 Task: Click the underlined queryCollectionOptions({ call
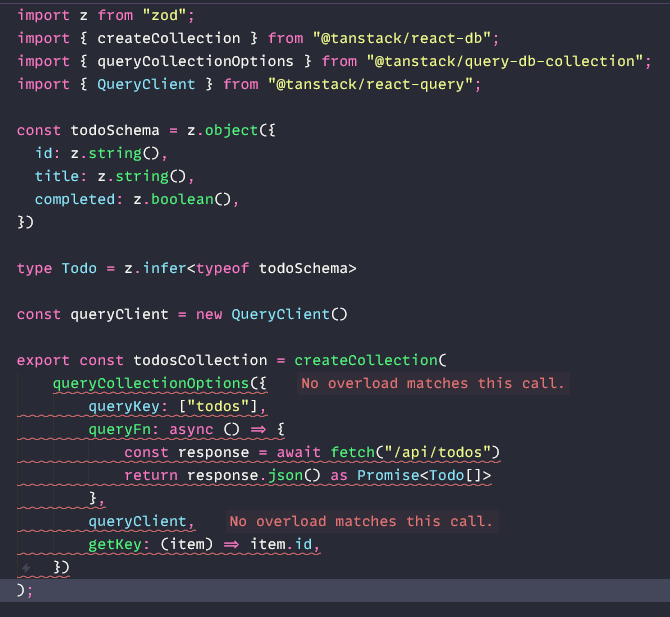point(160,384)
